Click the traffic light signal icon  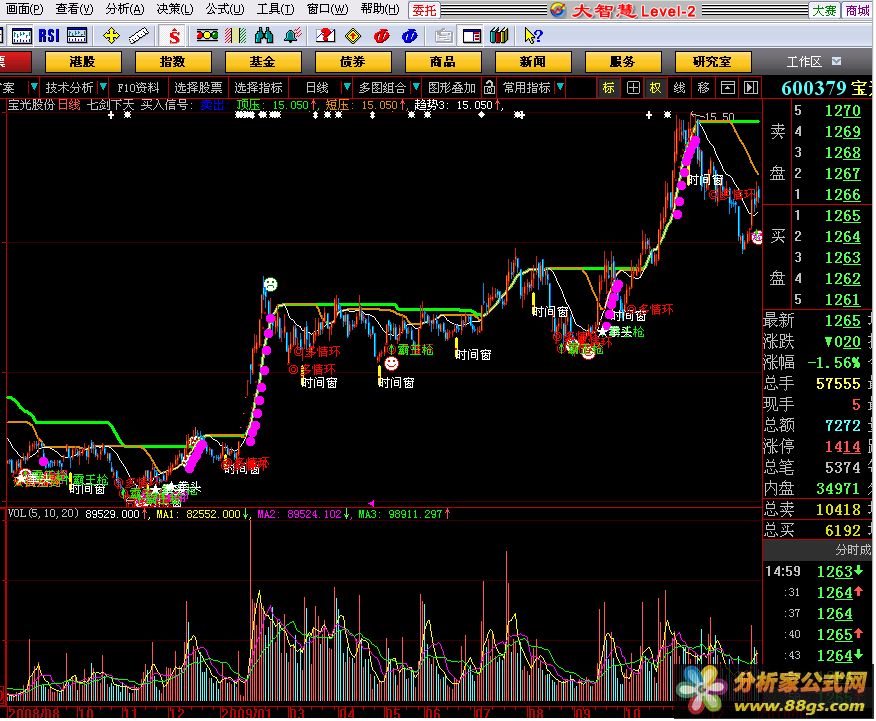click(x=206, y=36)
